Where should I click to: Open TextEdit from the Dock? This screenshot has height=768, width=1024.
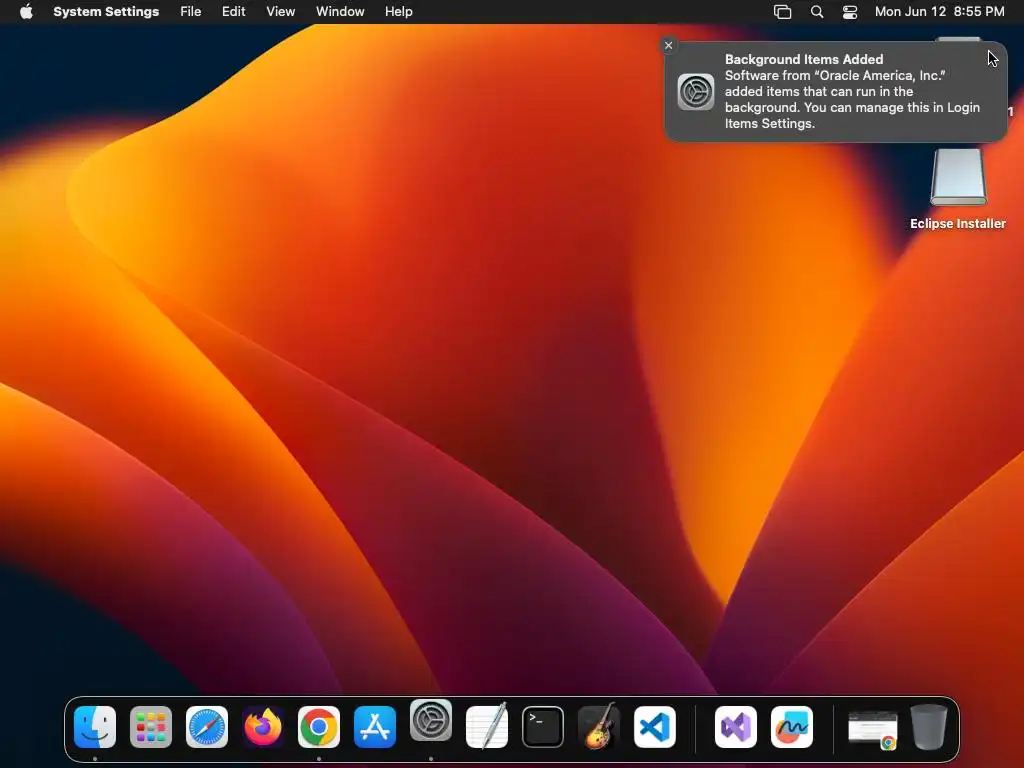pos(487,726)
